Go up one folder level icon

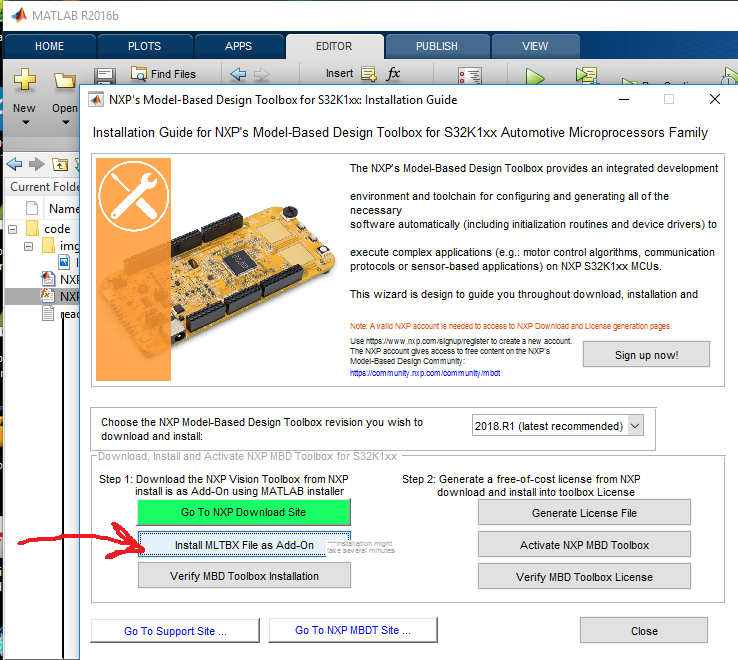60,164
